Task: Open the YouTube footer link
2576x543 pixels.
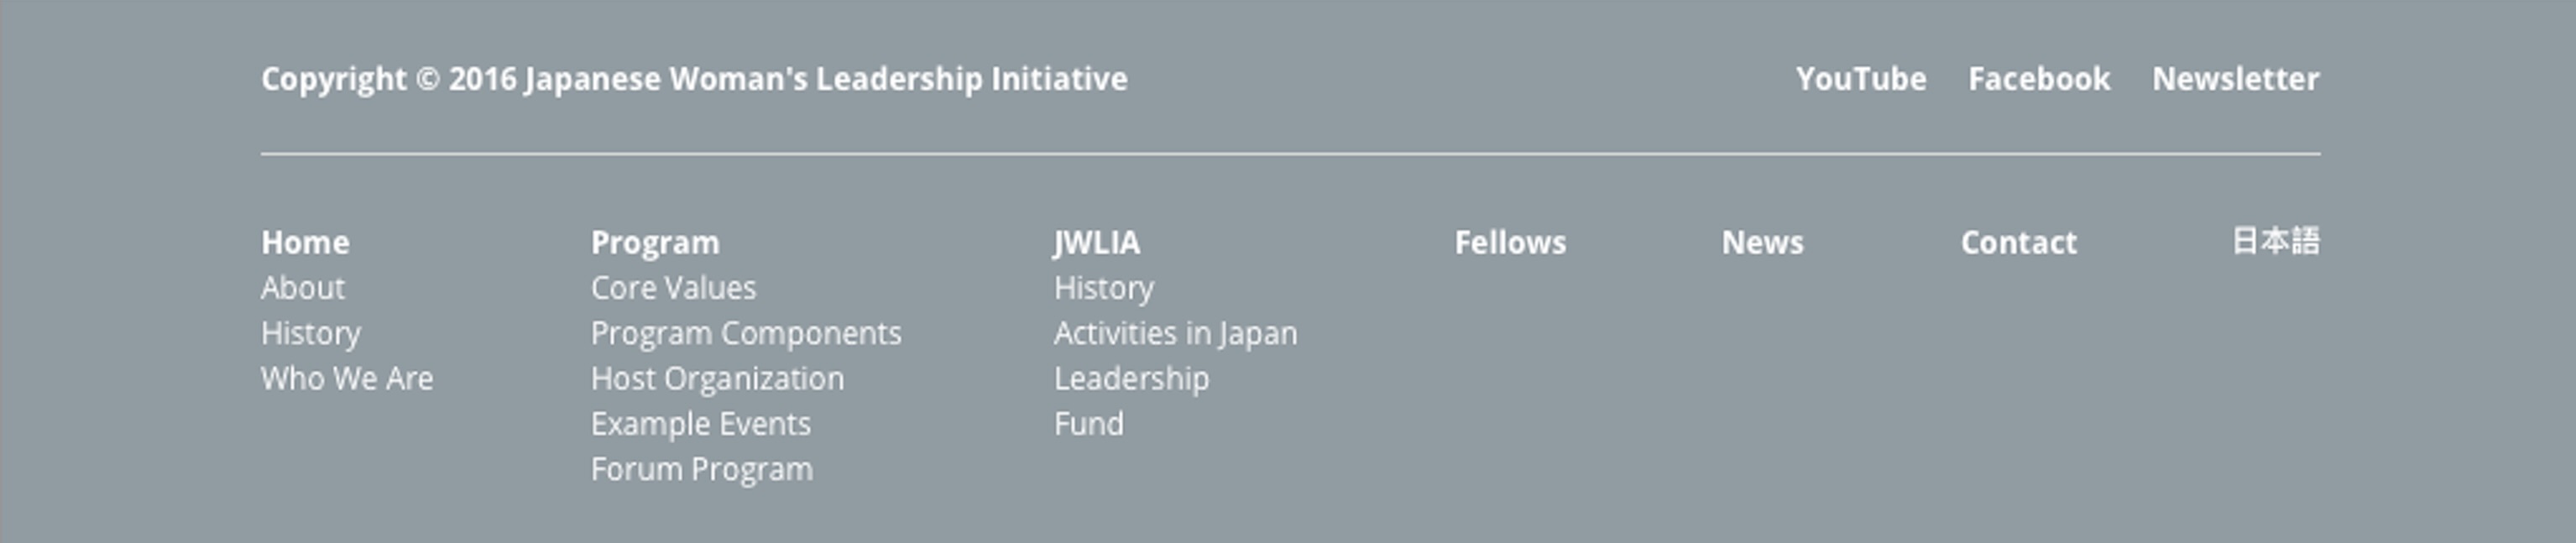Action: coord(1860,79)
